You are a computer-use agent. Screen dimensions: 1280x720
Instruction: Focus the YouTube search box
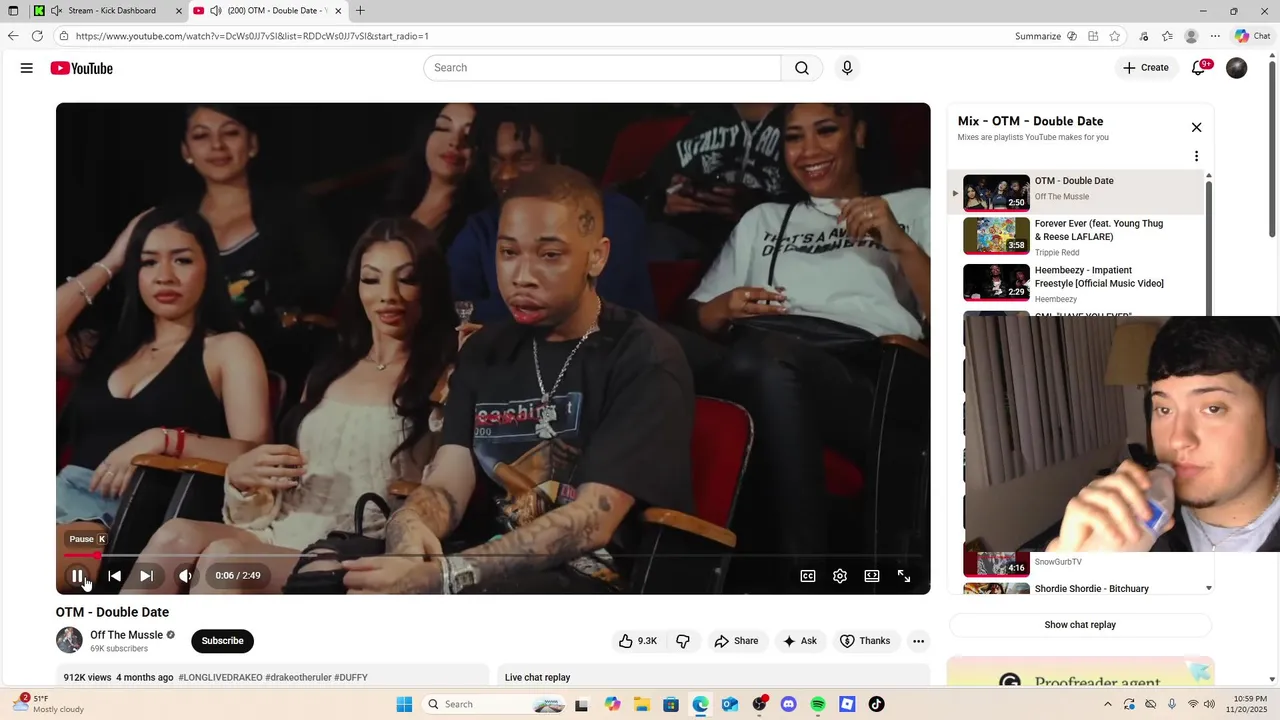(602, 68)
